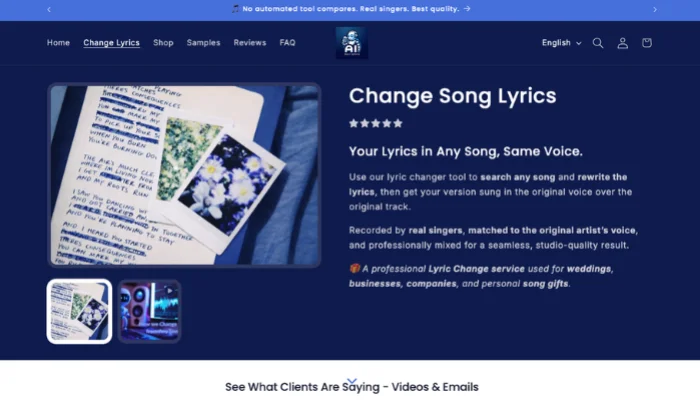Open the FAQ page link

click(288, 43)
